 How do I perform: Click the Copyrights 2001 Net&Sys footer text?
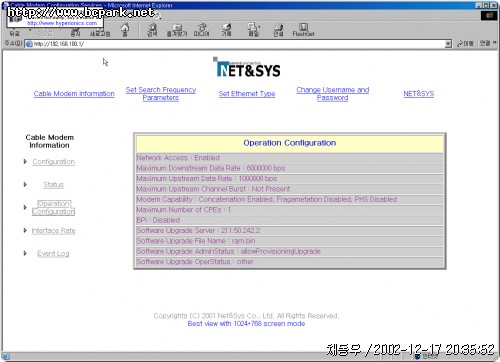[246, 316]
